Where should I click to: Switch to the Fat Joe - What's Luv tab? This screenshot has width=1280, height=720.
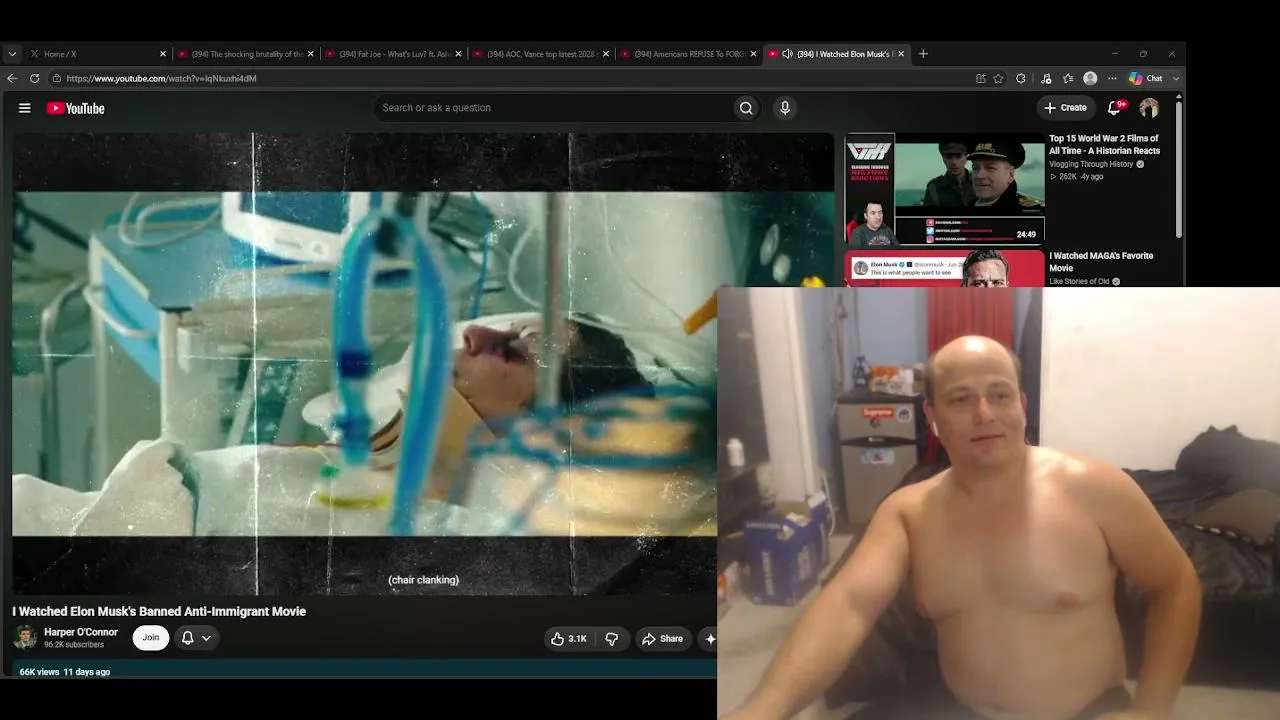tap(393, 54)
